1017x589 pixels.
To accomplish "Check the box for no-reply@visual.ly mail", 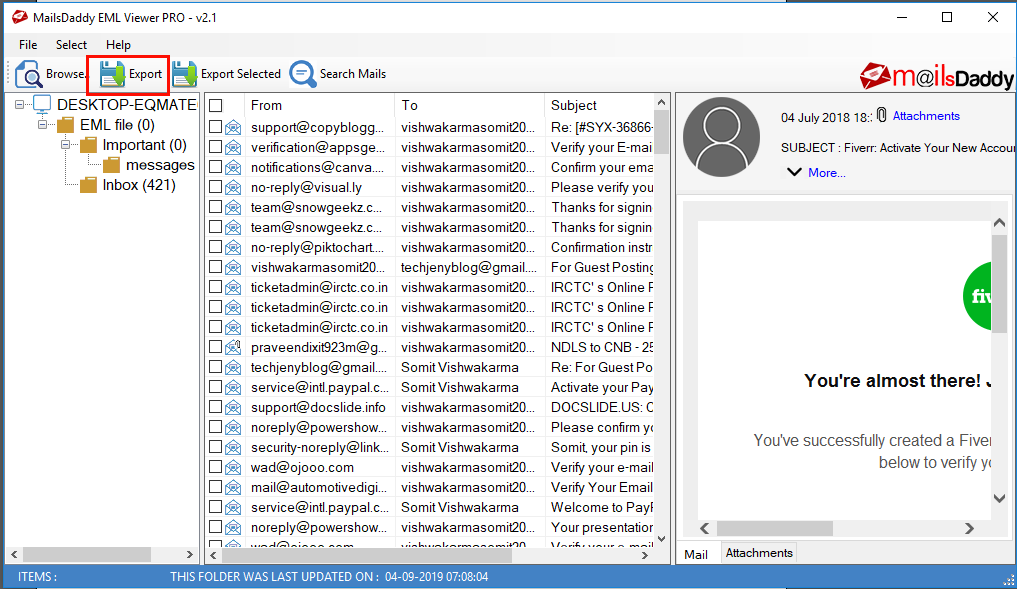I will [216, 187].
